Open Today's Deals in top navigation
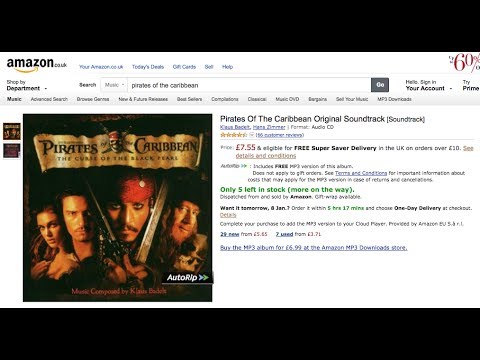Screen dimensions: 480x360 click(x=148, y=67)
